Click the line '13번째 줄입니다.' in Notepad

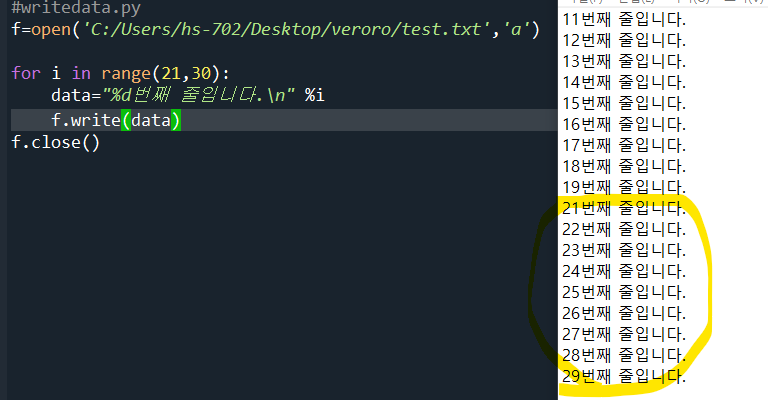point(624,62)
